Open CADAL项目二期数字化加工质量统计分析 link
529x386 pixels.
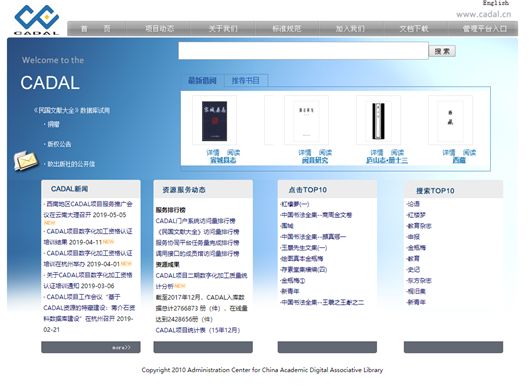coord(201,281)
